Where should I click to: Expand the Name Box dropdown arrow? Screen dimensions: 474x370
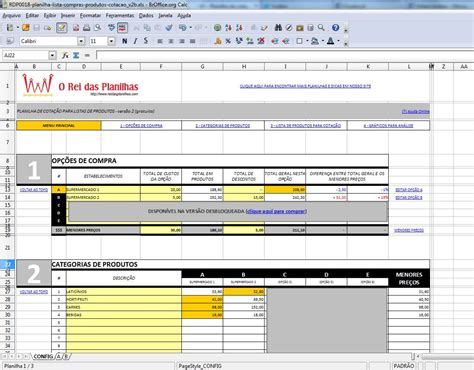click(x=52, y=55)
